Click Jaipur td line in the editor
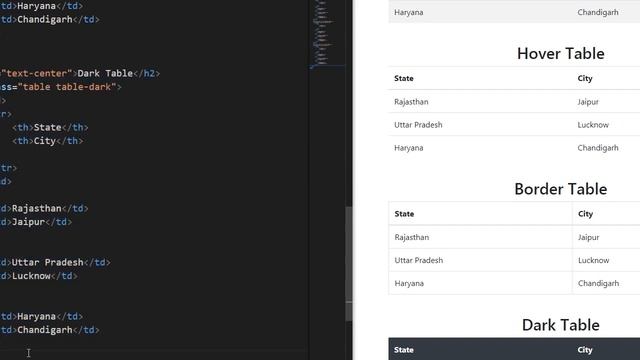The image size is (640, 360). [36, 222]
